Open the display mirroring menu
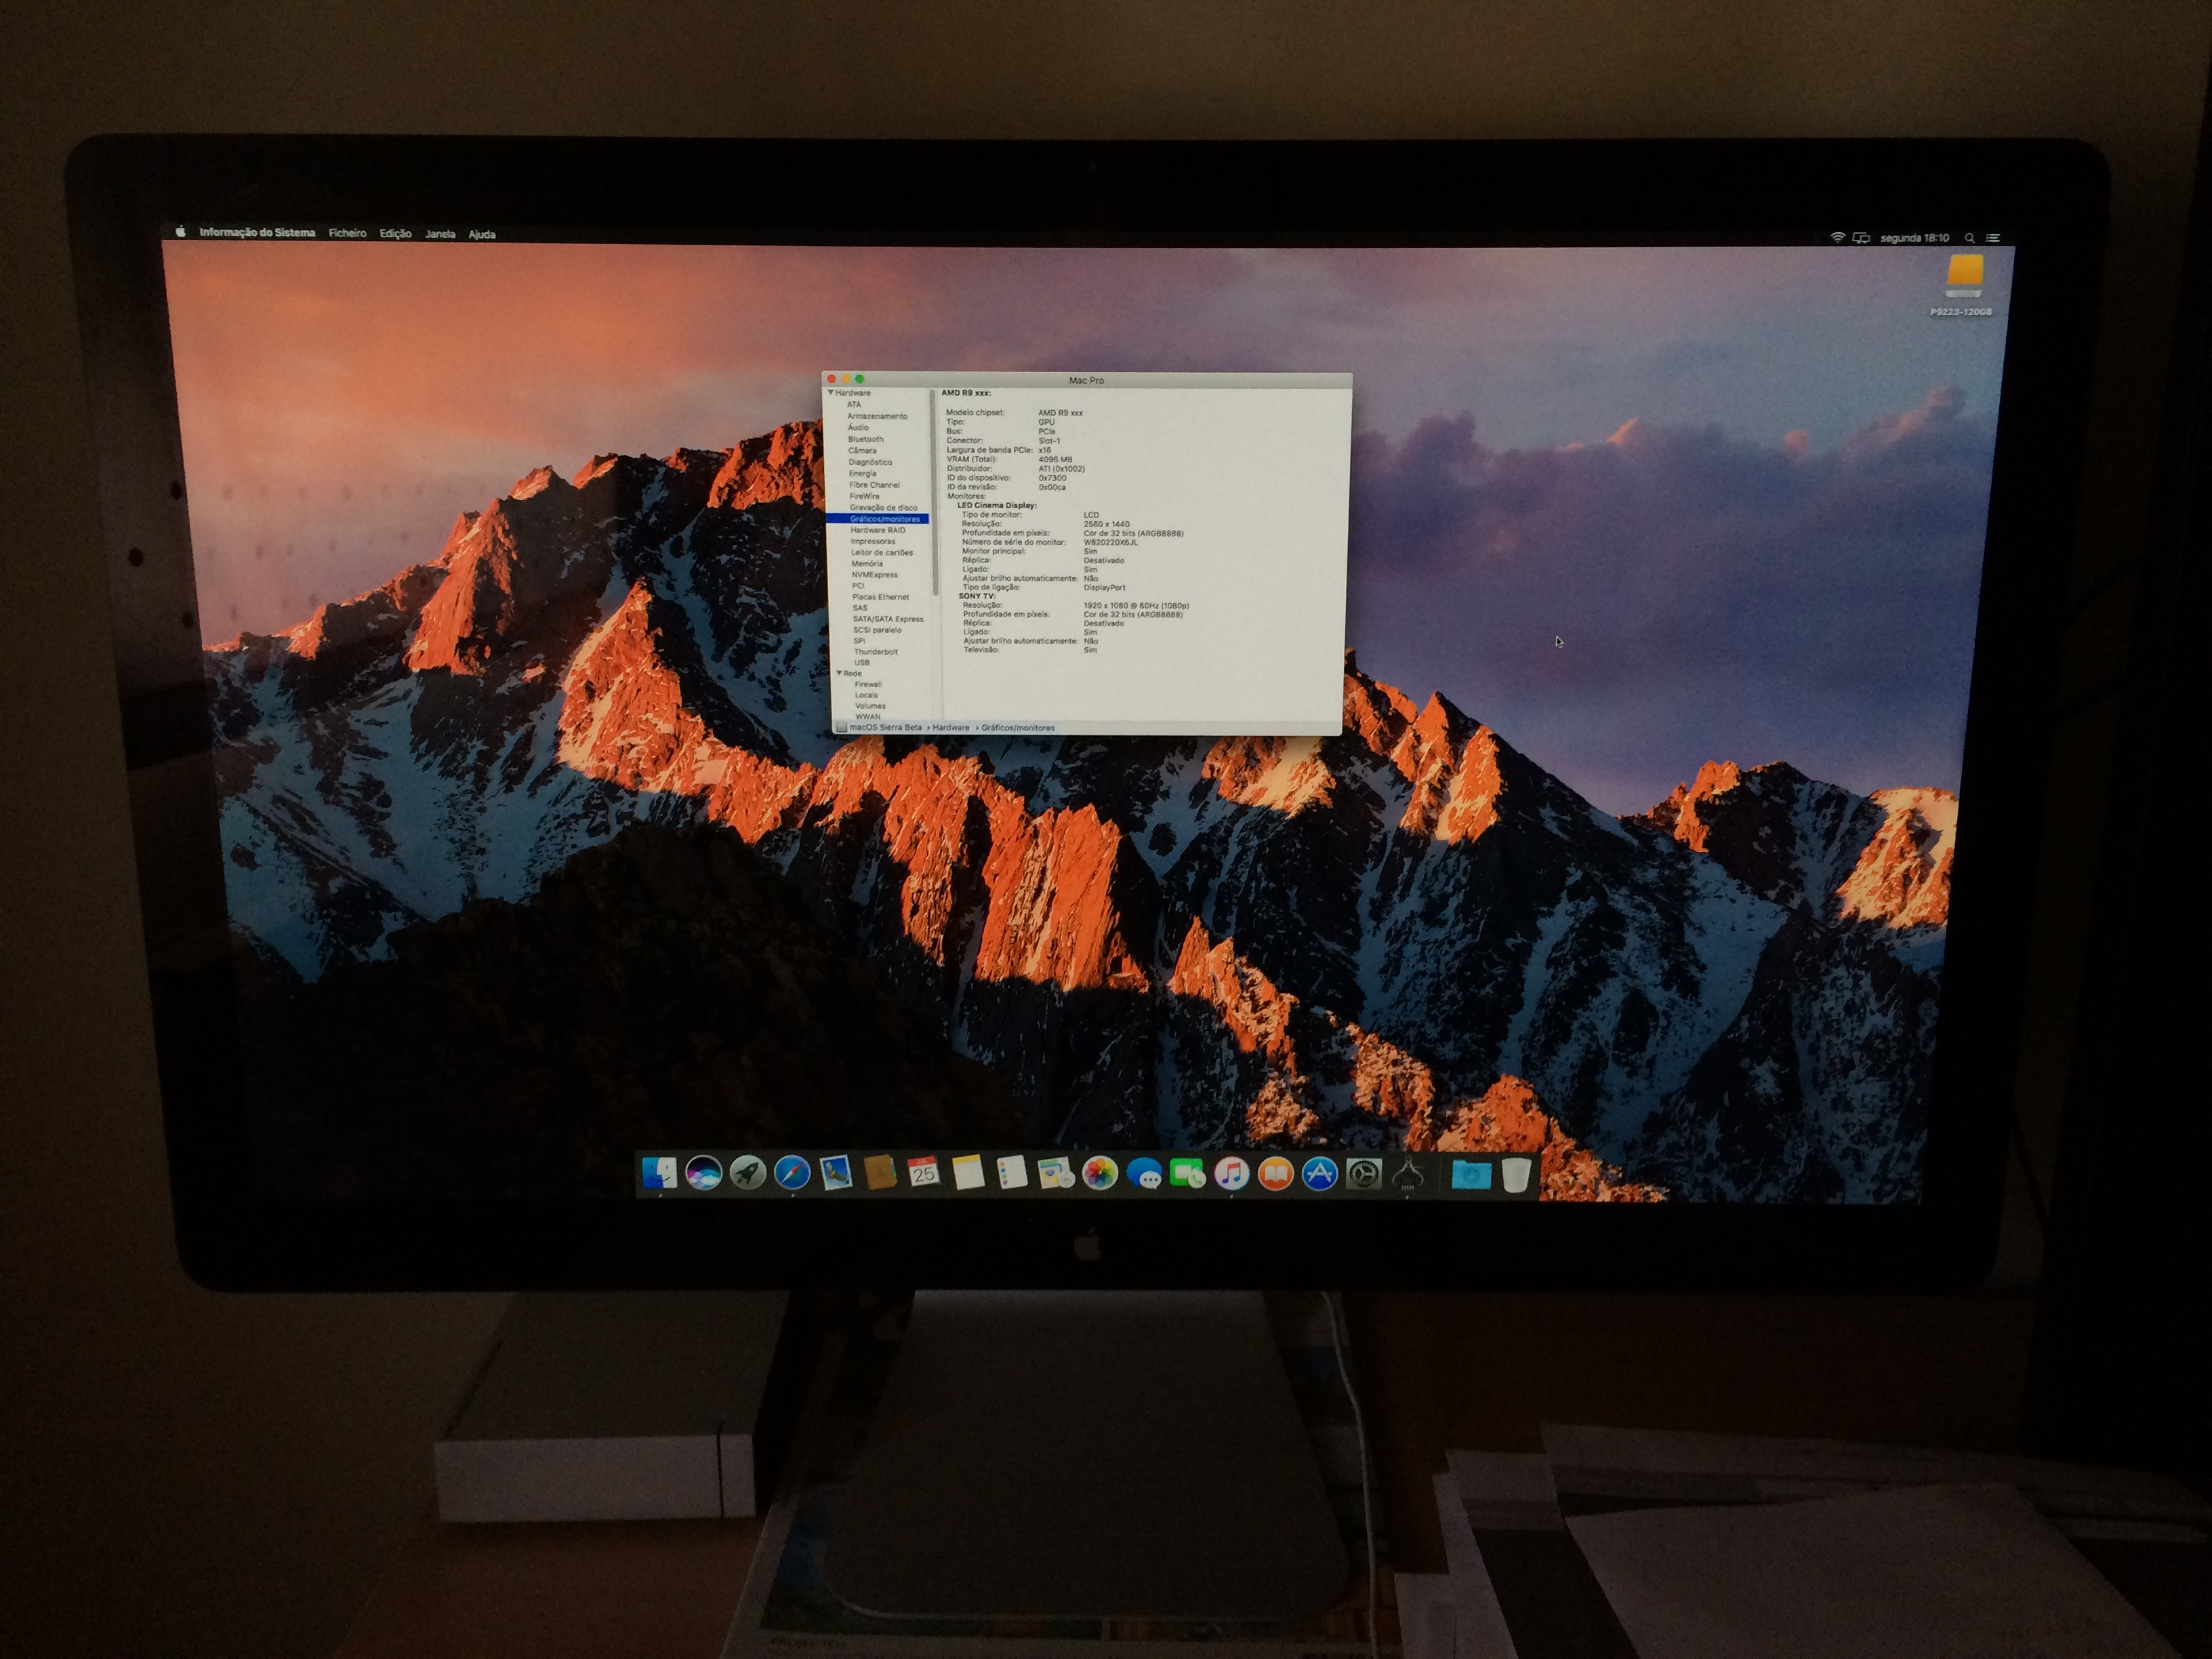This screenshot has width=2212, height=1659. 1861,238
